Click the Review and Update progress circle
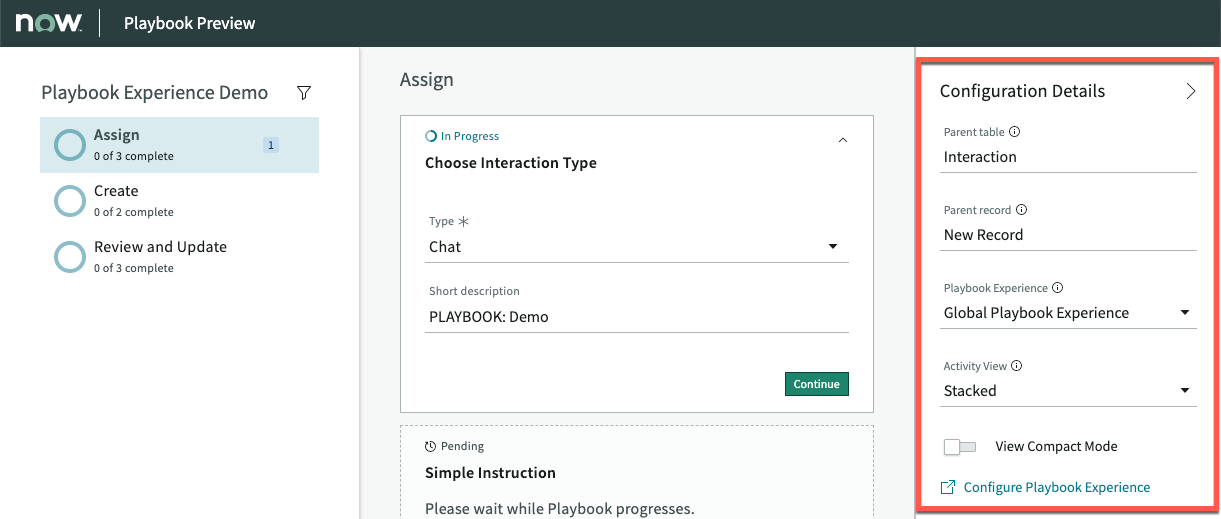 [x=69, y=257]
